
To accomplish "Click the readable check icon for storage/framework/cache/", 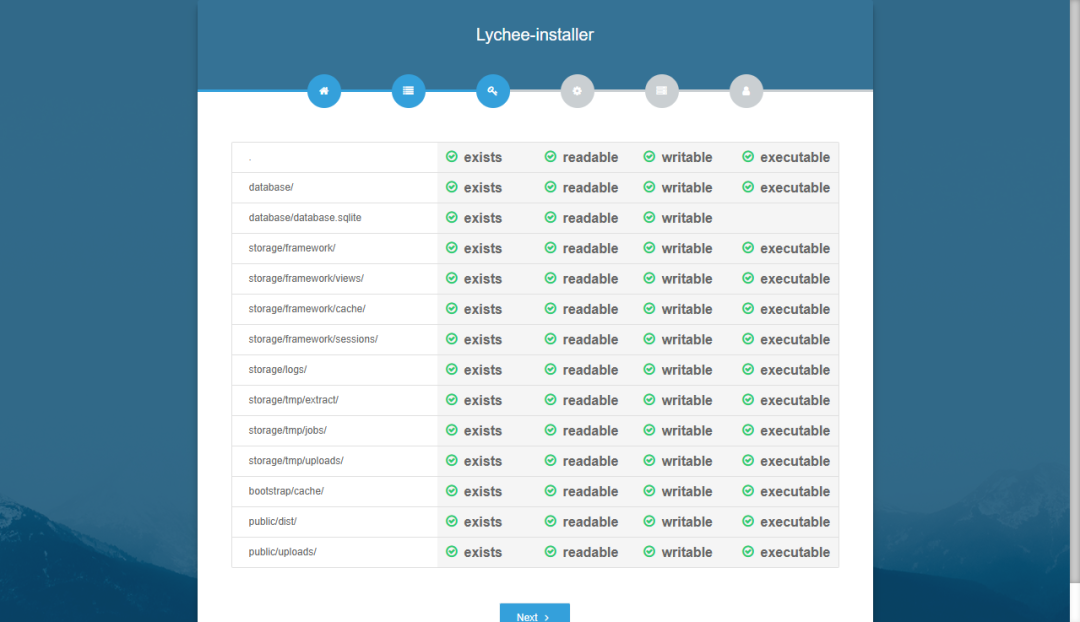I will (x=550, y=308).
